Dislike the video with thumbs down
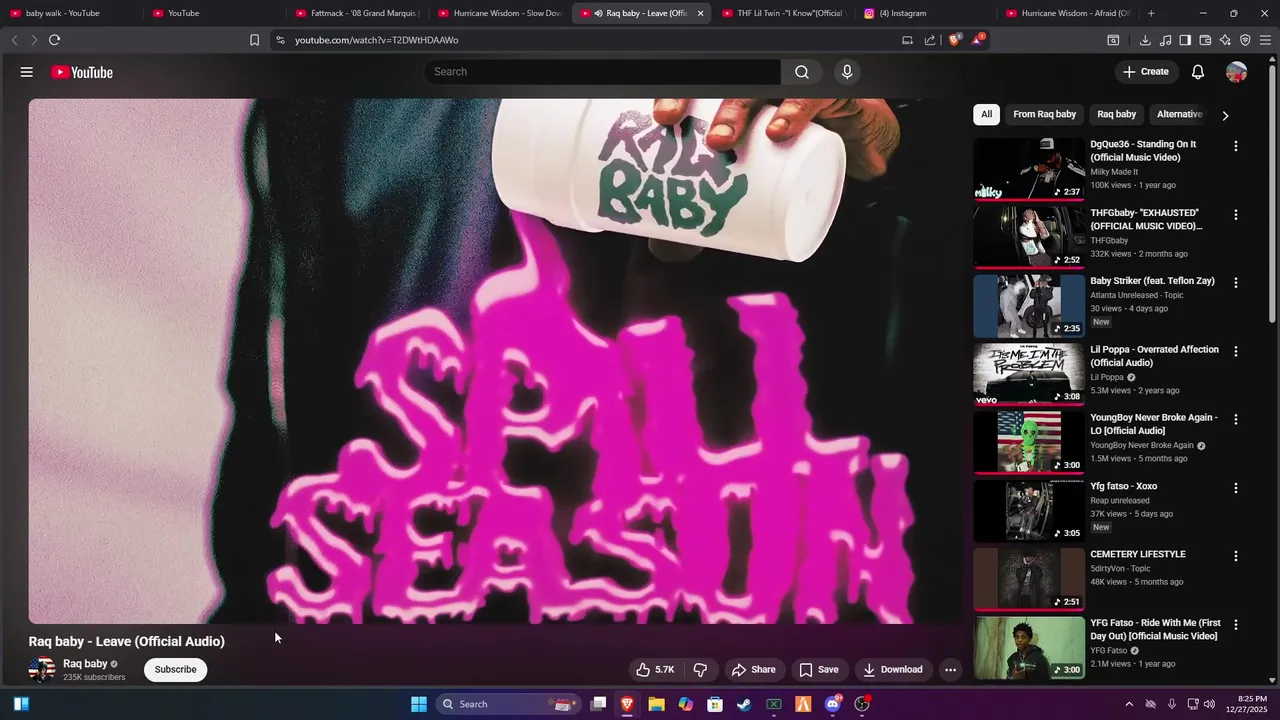 [x=701, y=670]
